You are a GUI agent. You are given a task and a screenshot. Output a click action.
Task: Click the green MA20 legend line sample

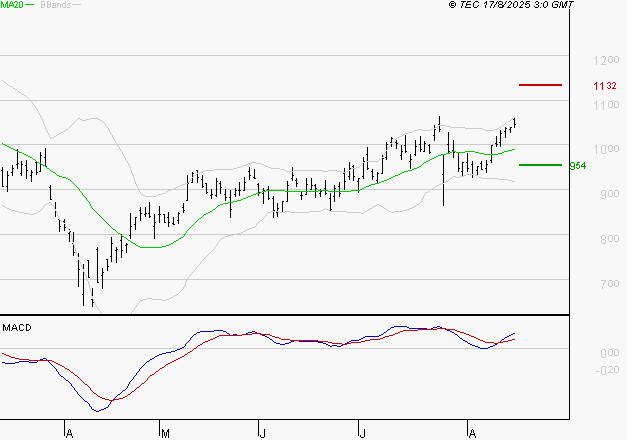pyautogui.click(x=29, y=5)
